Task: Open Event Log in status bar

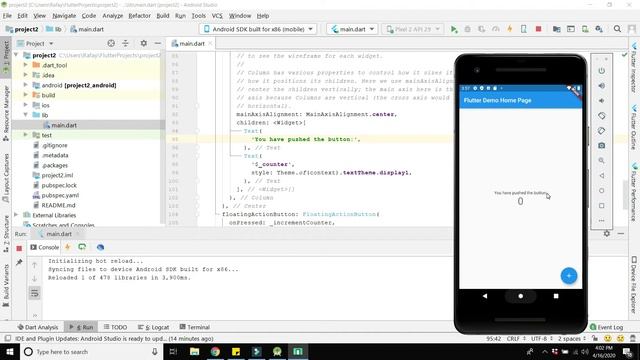Action: pyautogui.click(x=607, y=327)
